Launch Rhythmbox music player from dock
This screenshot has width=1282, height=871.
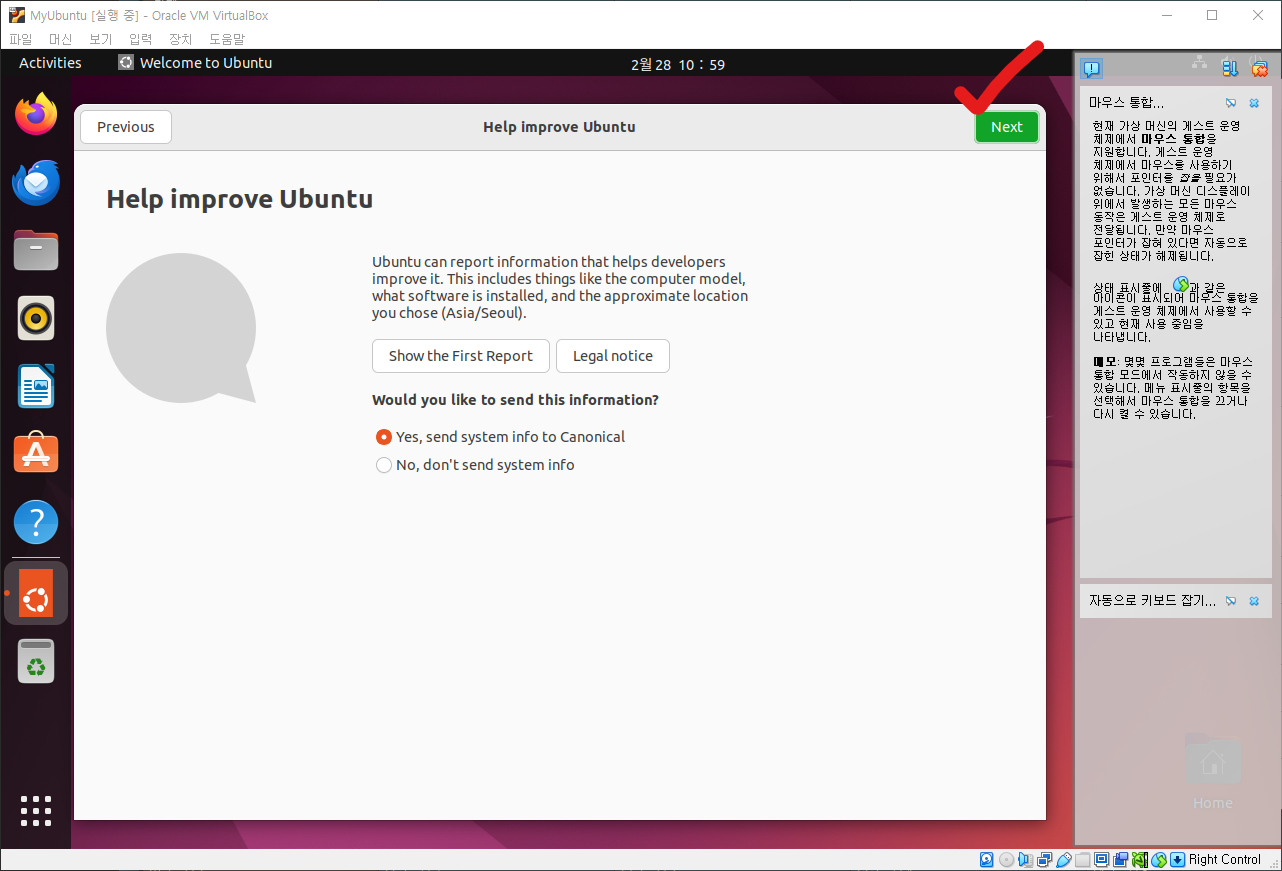coord(36,319)
